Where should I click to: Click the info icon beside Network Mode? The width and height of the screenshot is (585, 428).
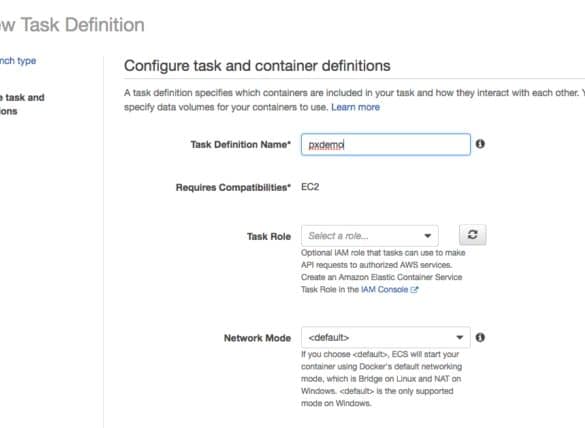pos(480,337)
